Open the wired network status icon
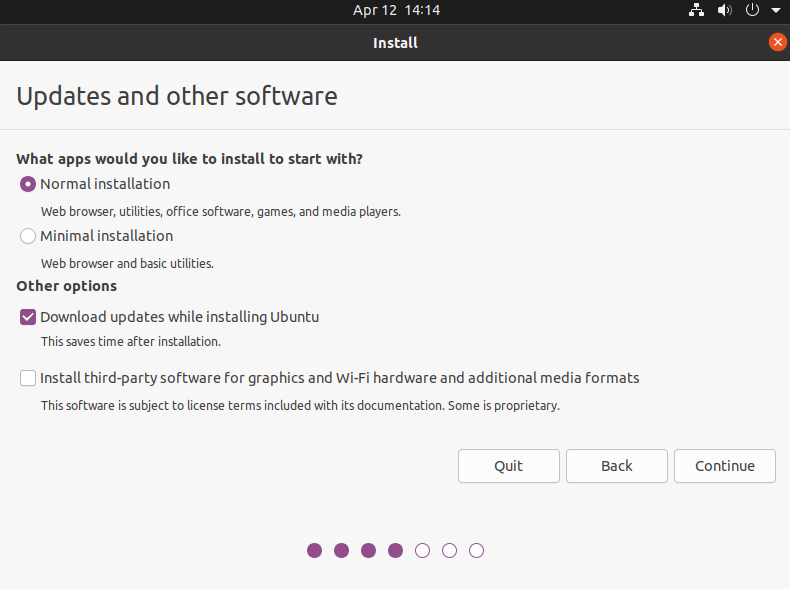 click(x=696, y=10)
